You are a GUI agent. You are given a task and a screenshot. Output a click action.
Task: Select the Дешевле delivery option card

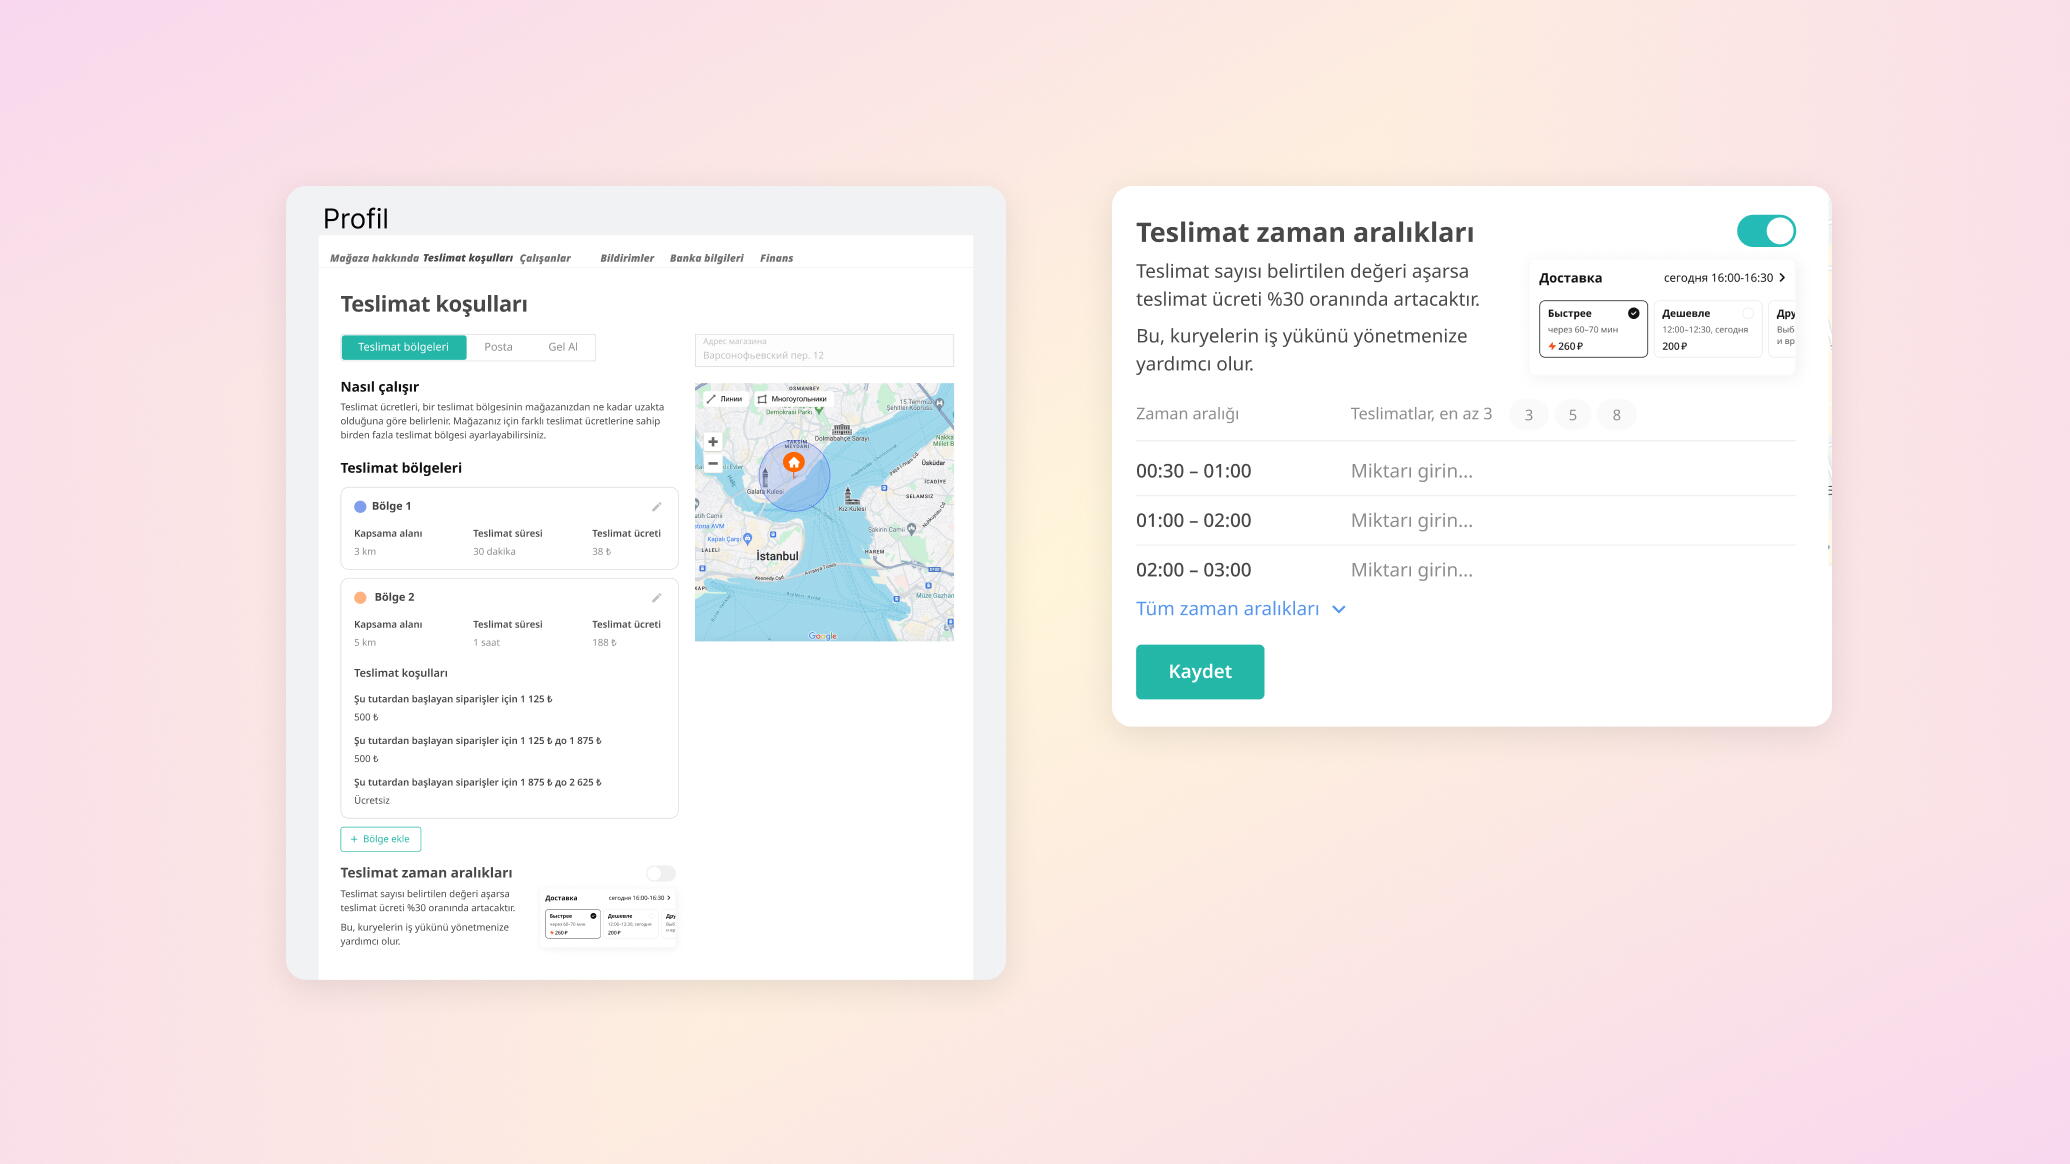1706,329
